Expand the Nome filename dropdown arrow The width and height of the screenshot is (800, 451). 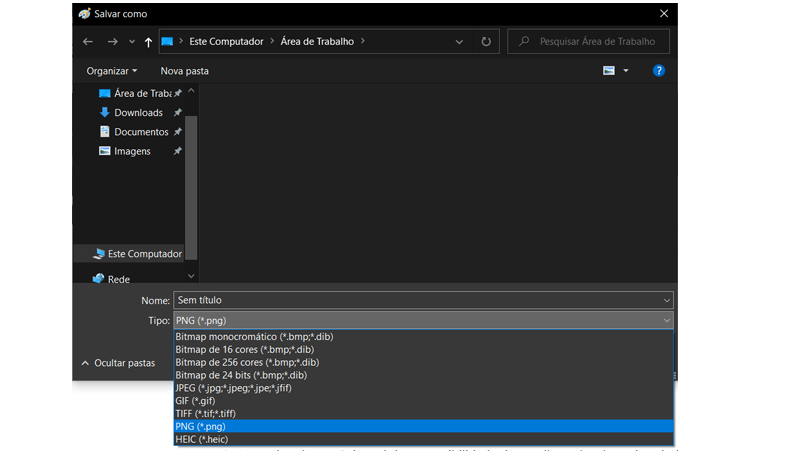[x=666, y=300]
